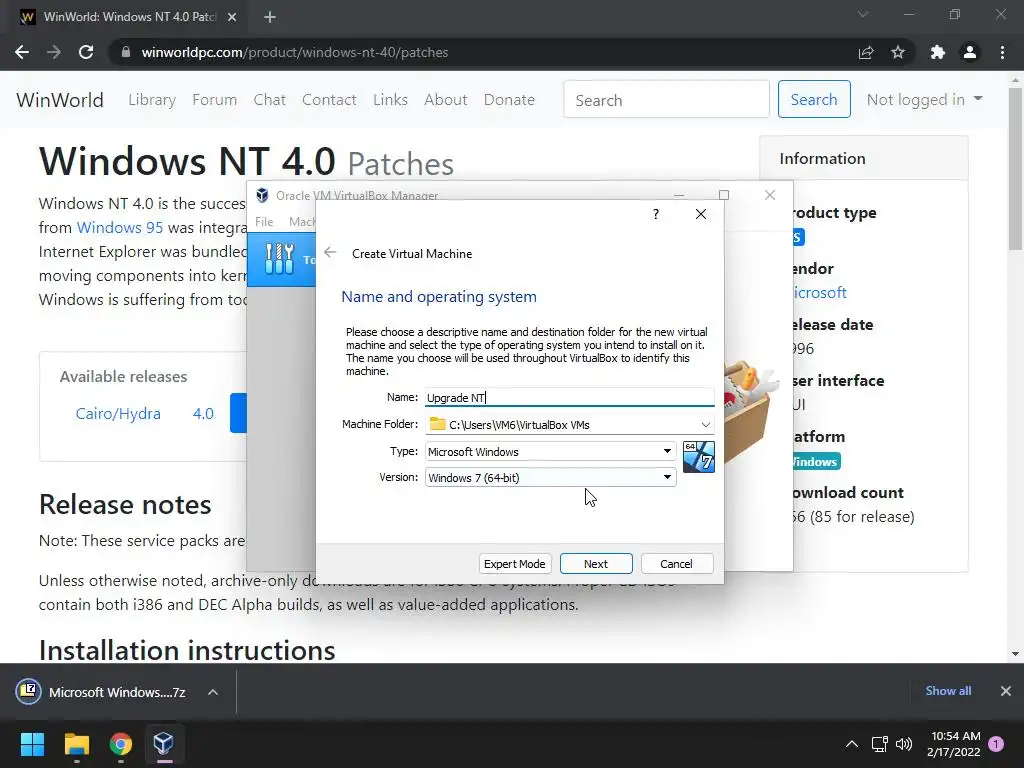Click the VirtualBox Tools icon

point(280,259)
